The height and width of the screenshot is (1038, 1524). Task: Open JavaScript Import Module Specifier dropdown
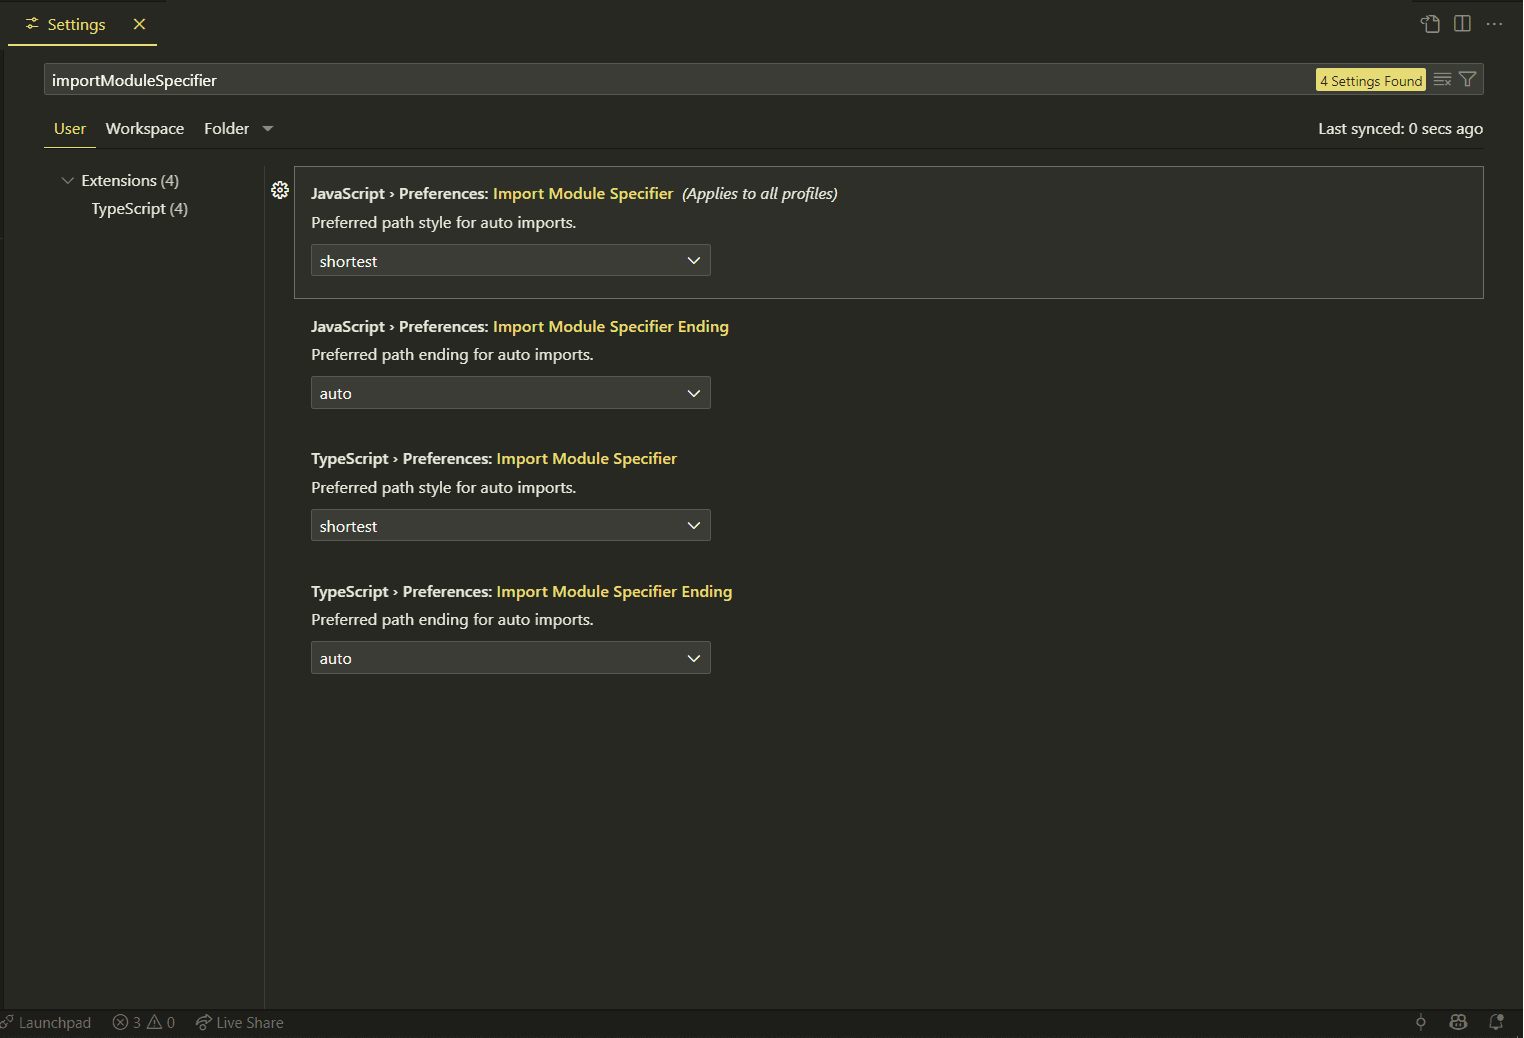click(511, 261)
